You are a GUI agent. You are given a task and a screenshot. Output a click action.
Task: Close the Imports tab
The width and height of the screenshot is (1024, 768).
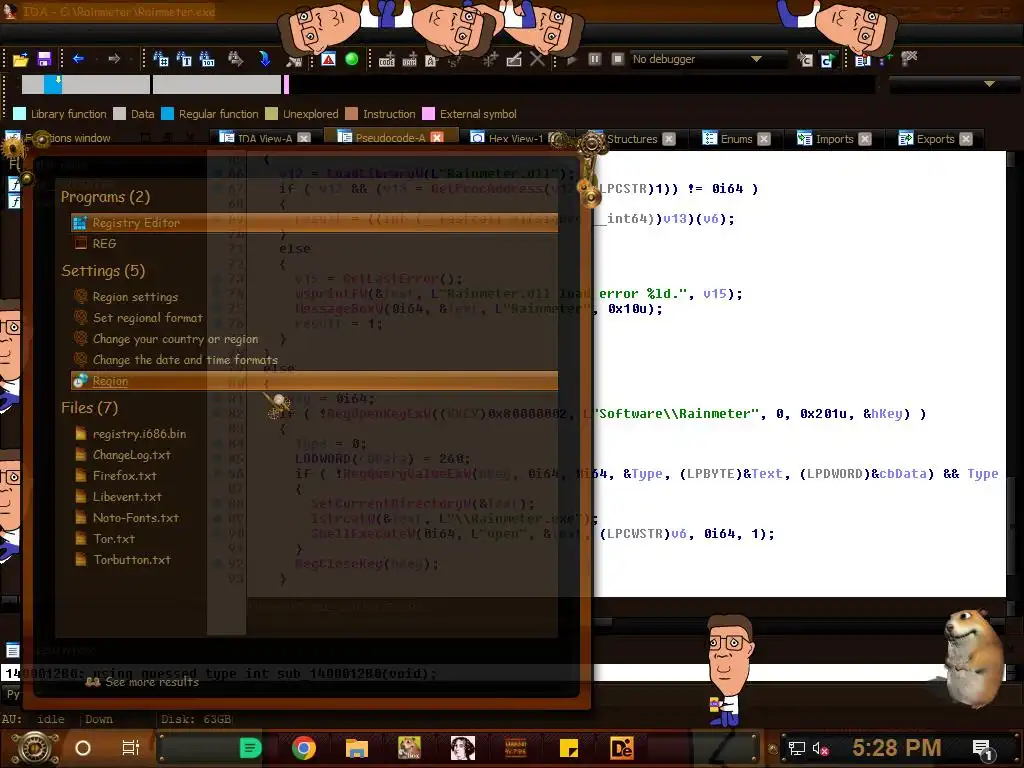click(x=865, y=138)
